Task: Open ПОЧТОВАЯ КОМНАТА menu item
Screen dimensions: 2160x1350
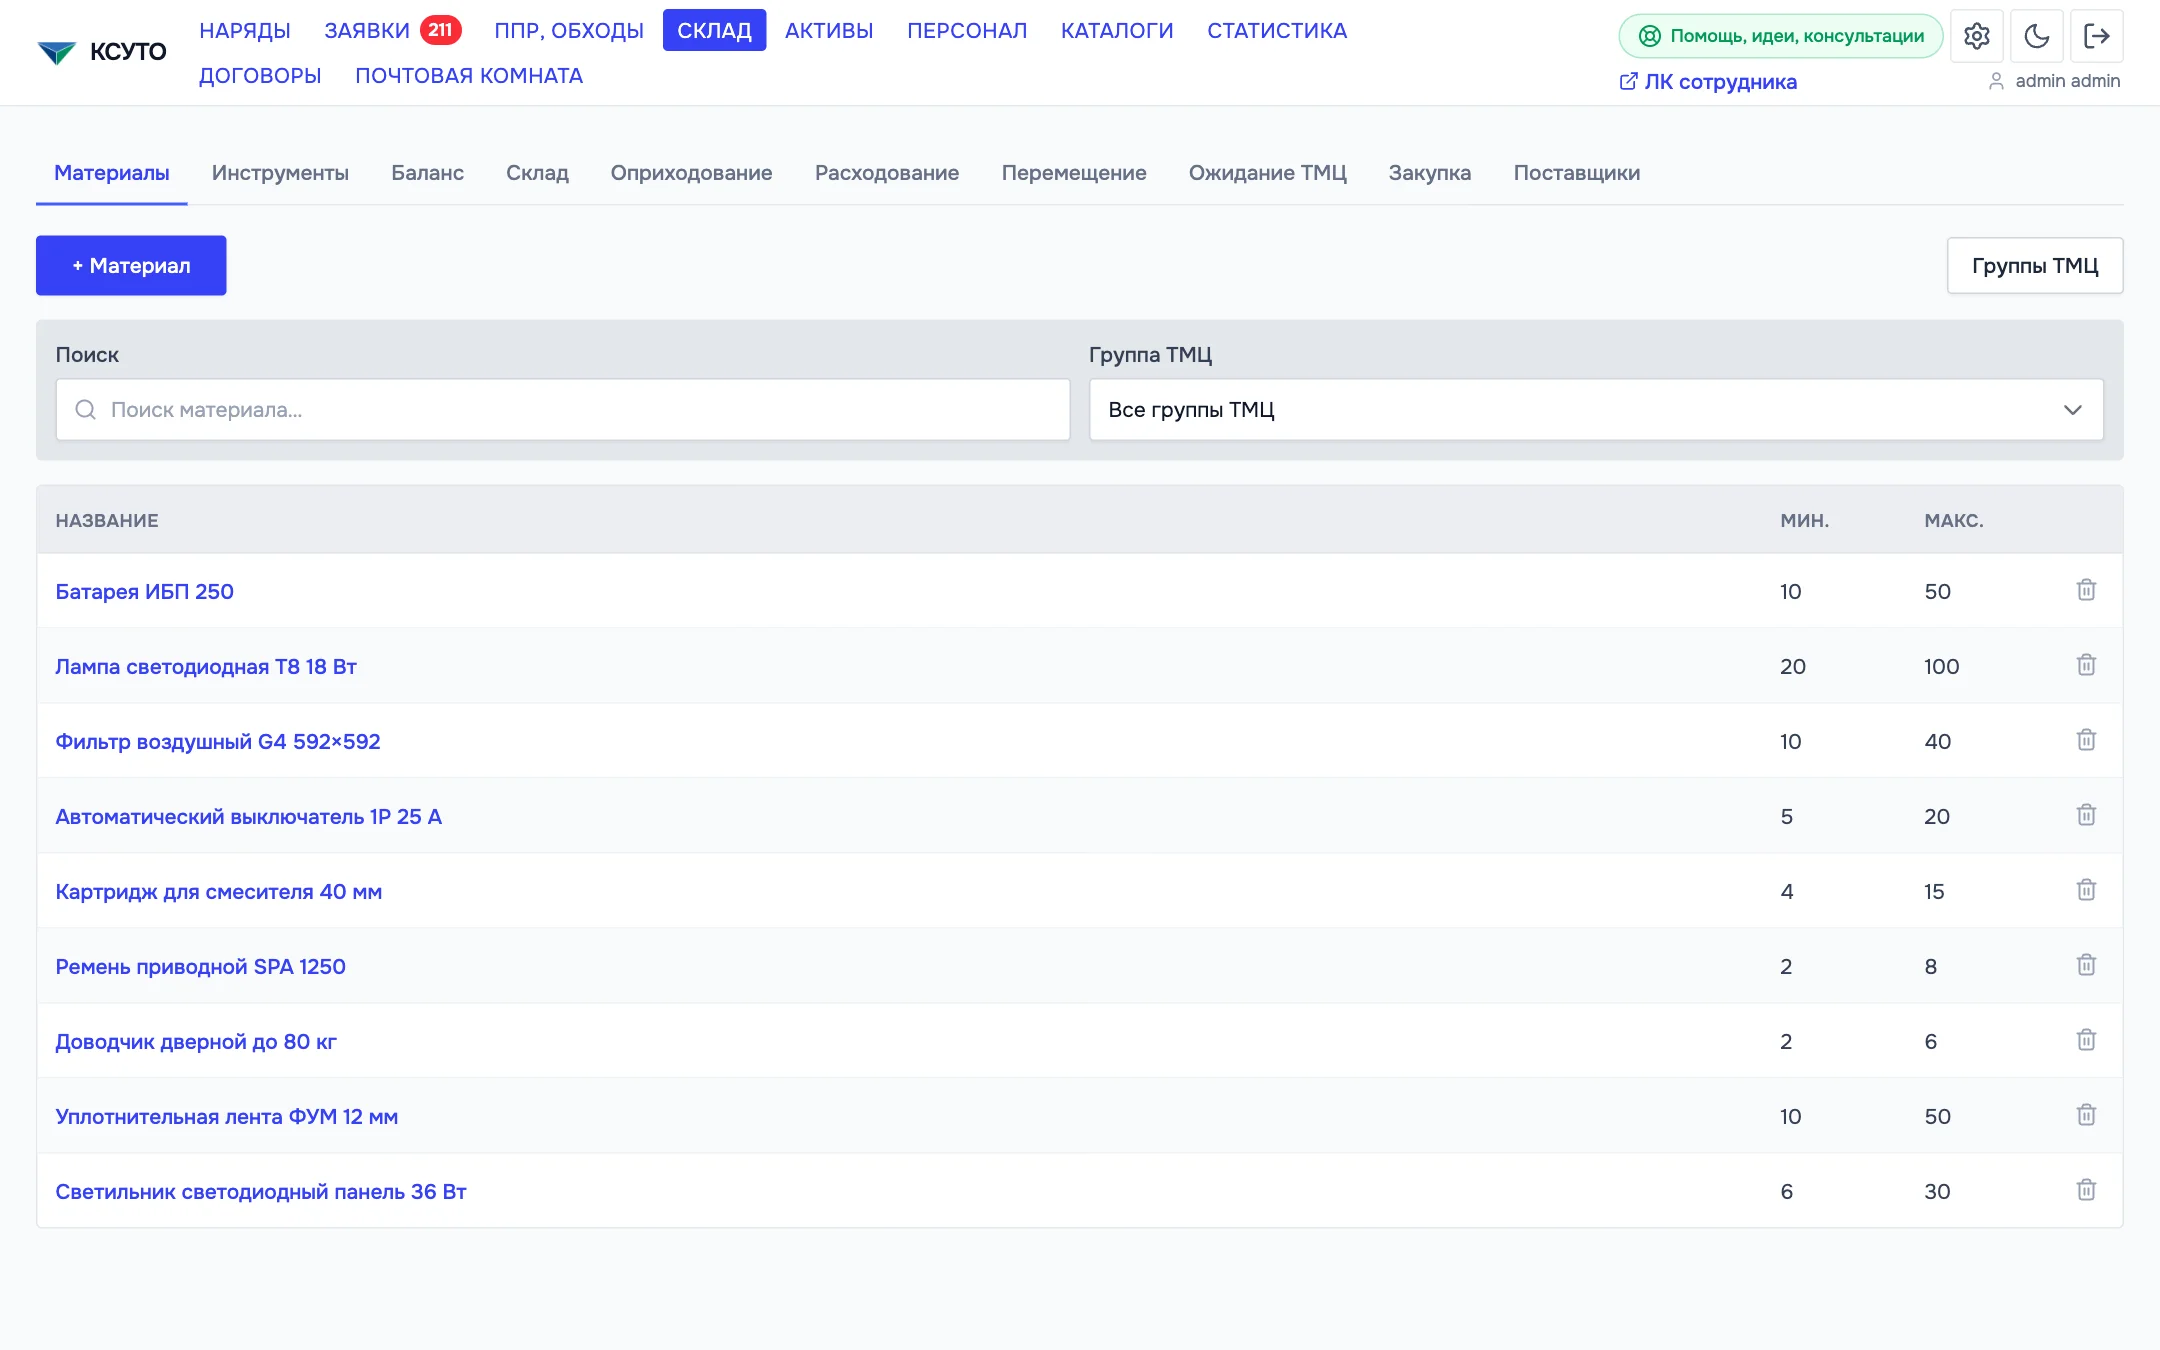Action: coord(469,76)
